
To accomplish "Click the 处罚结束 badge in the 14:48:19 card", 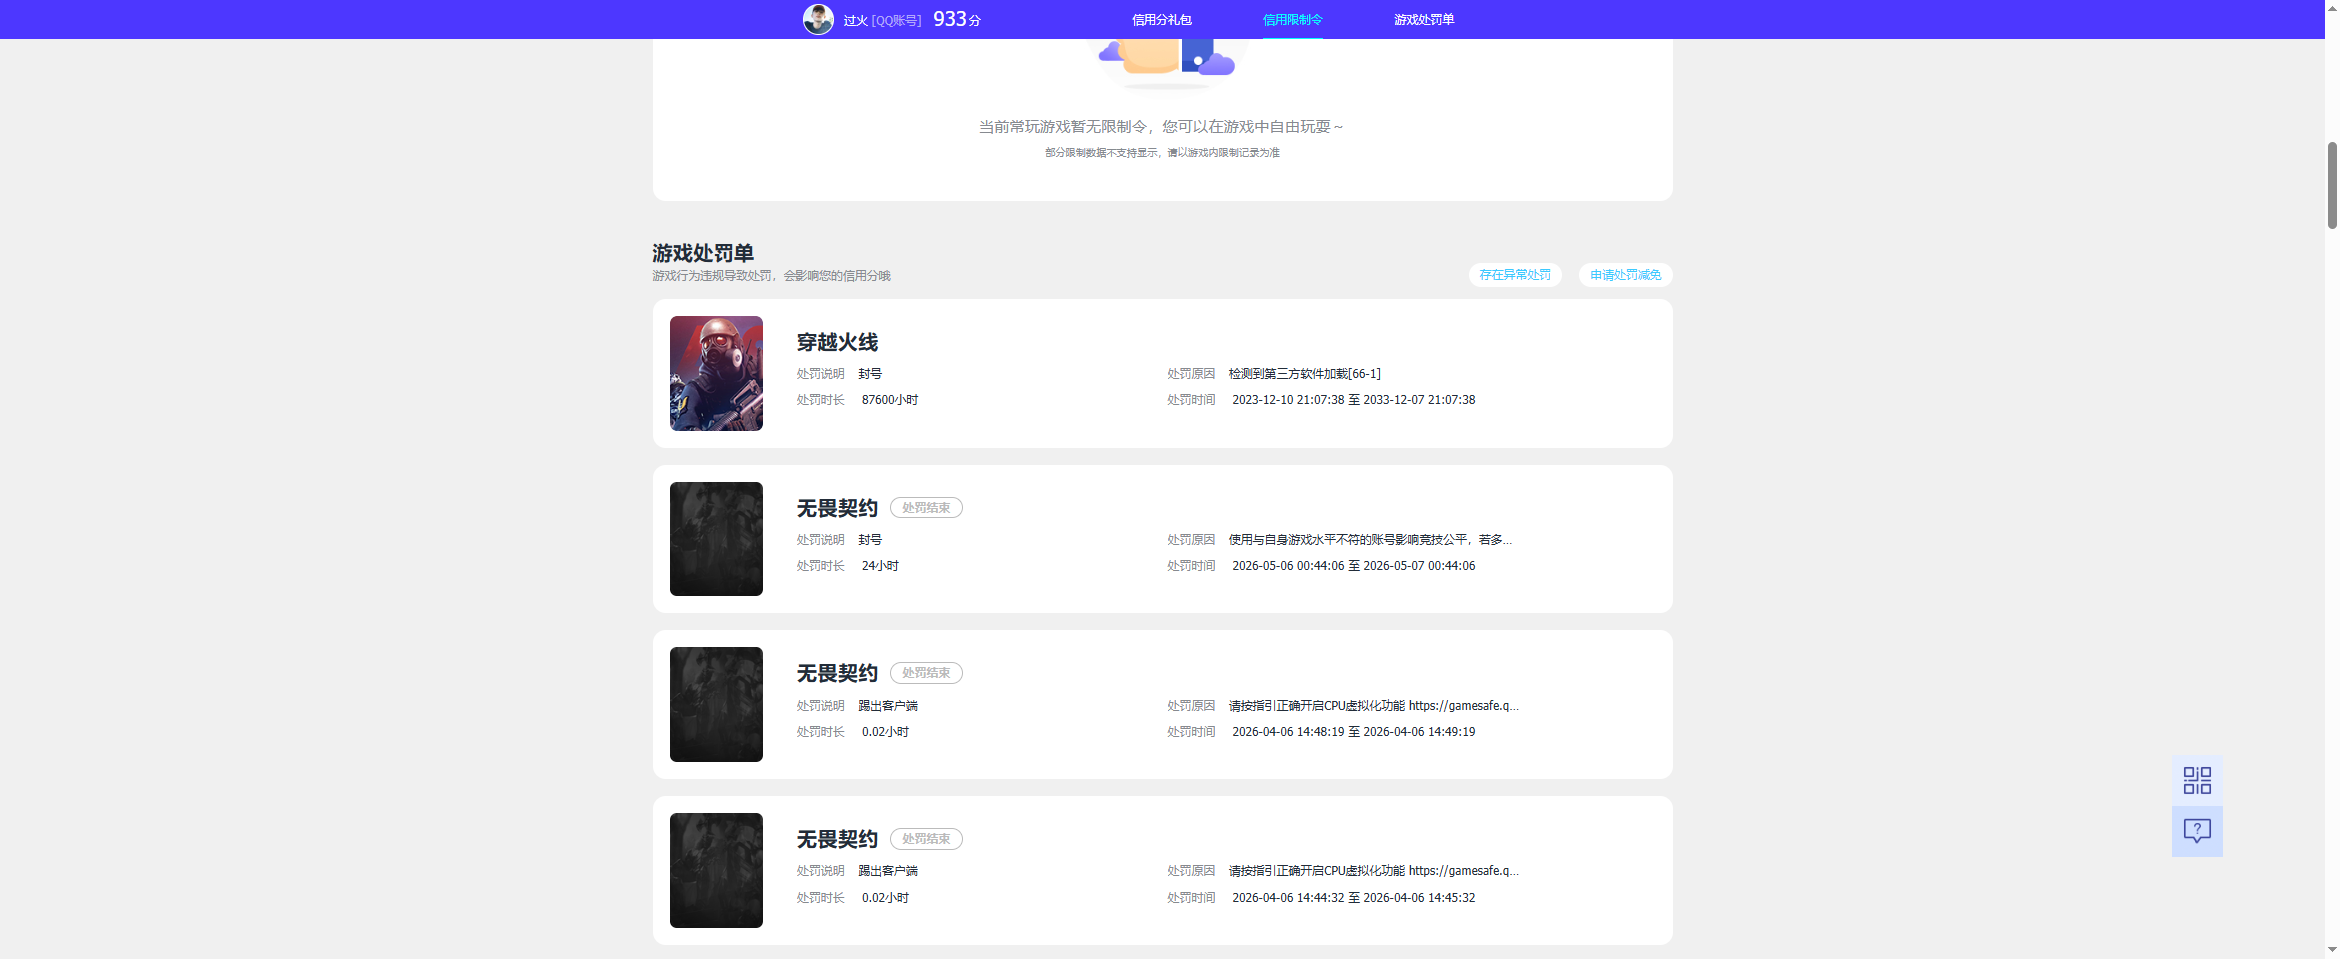I will 926,673.
